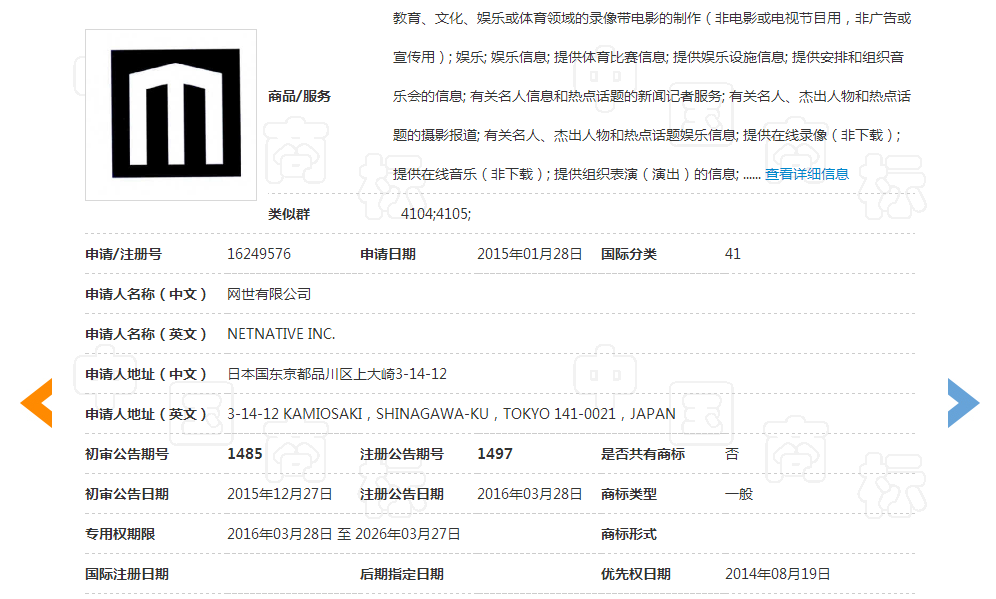The image size is (996, 599).
Task: Select registration announcement date 2016年03月28日
Action: (530, 494)
